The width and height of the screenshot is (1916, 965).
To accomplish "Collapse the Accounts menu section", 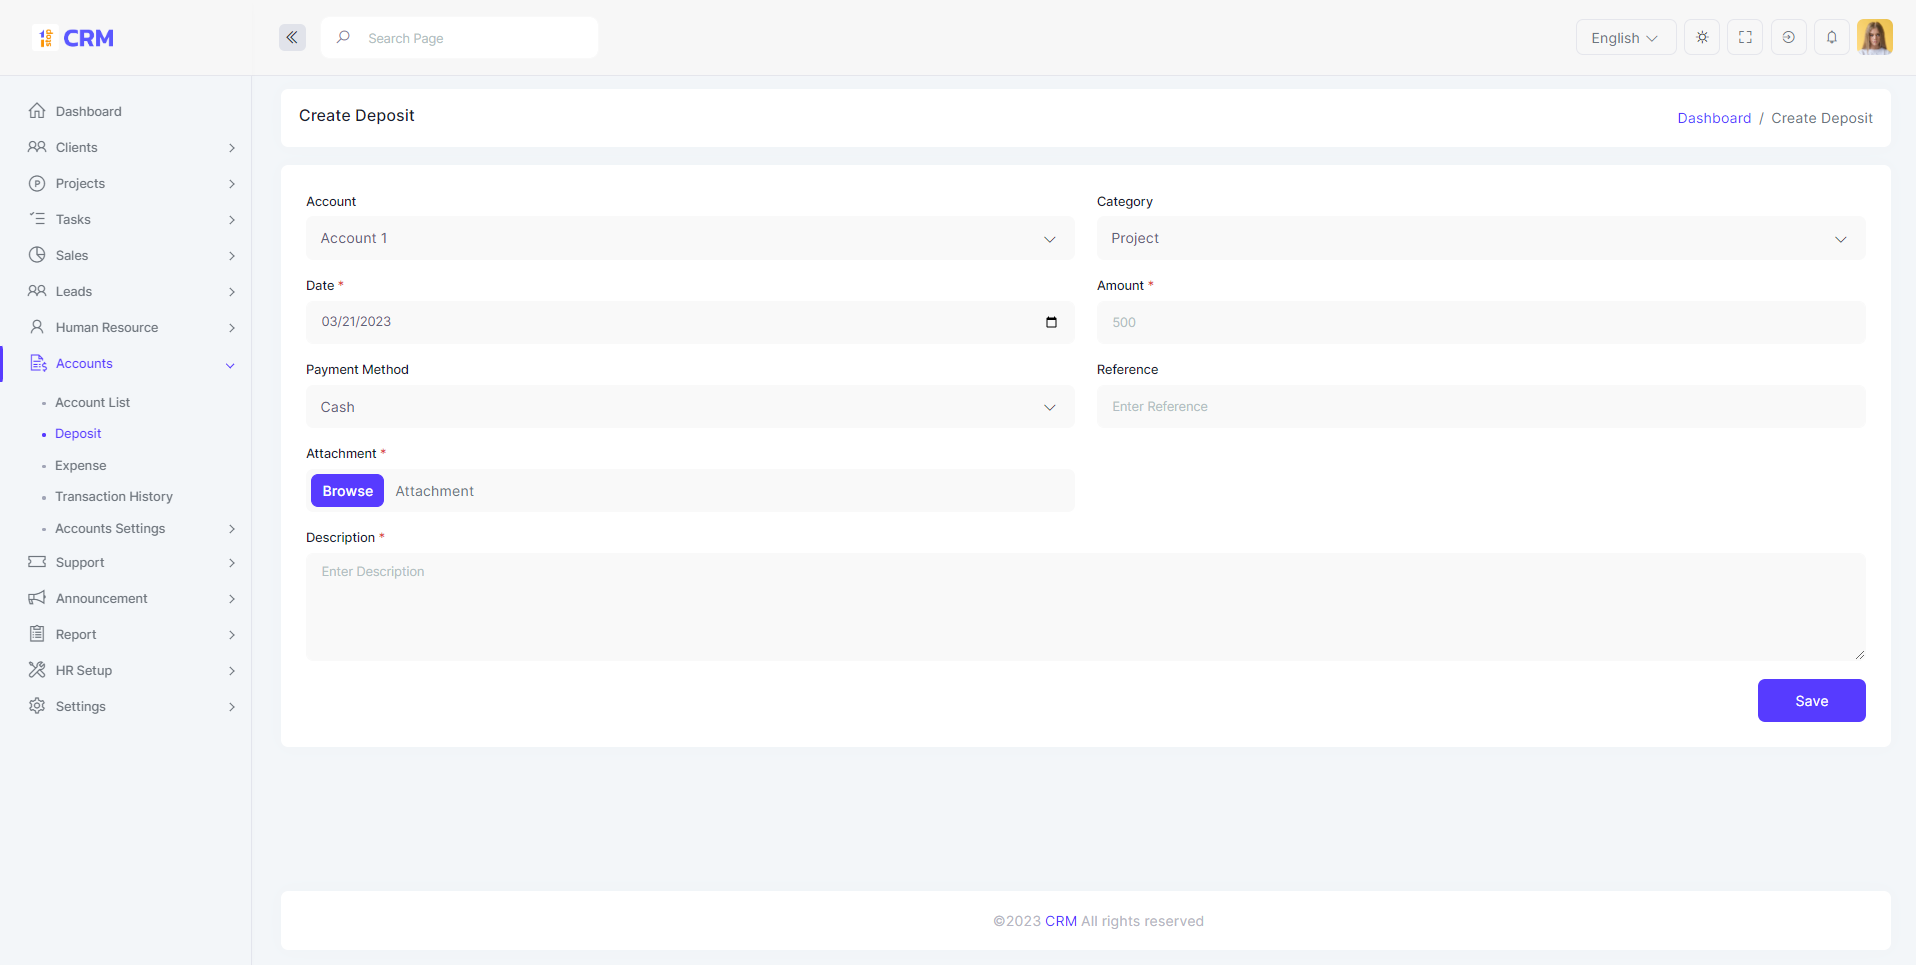I will 230,365.
